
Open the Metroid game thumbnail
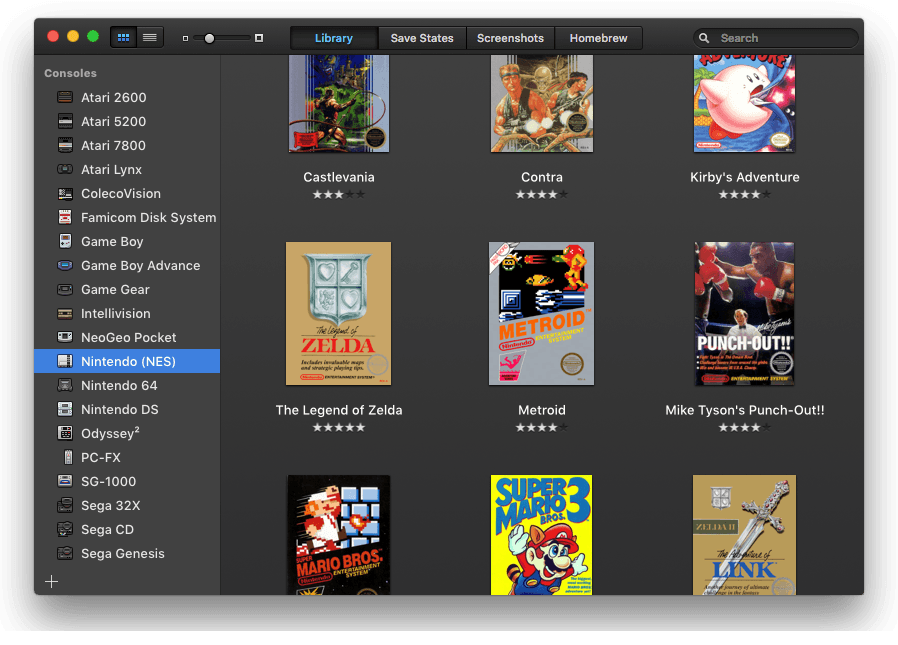point(541,313)
